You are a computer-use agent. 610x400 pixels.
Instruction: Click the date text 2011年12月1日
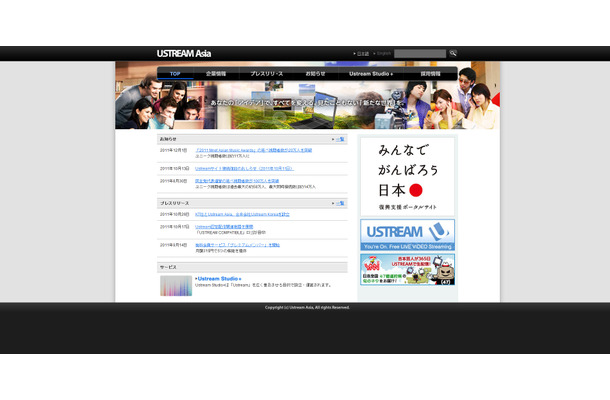[174, 150]
